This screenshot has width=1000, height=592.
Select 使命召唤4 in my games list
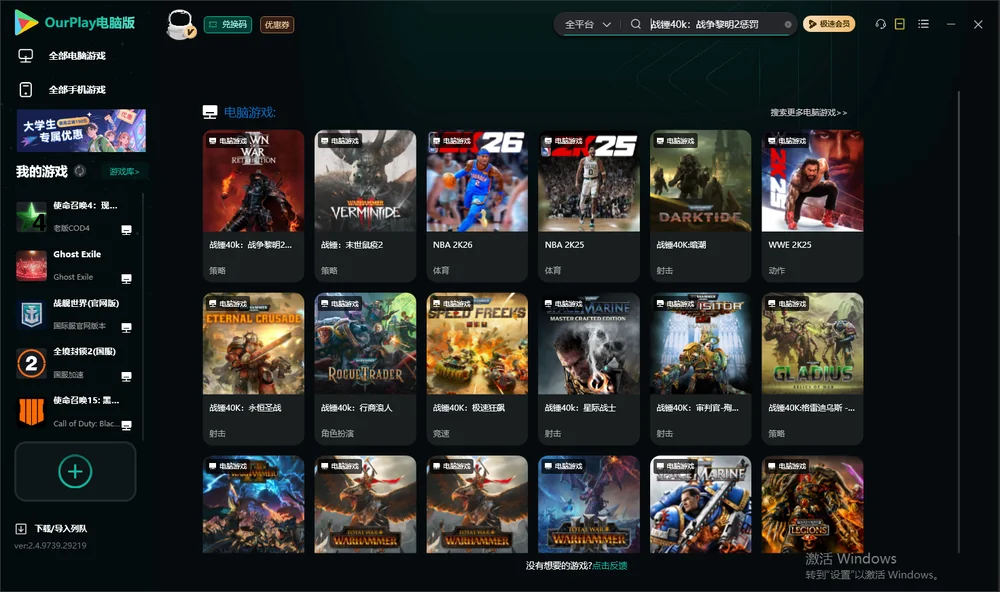(x=75, y=216)
